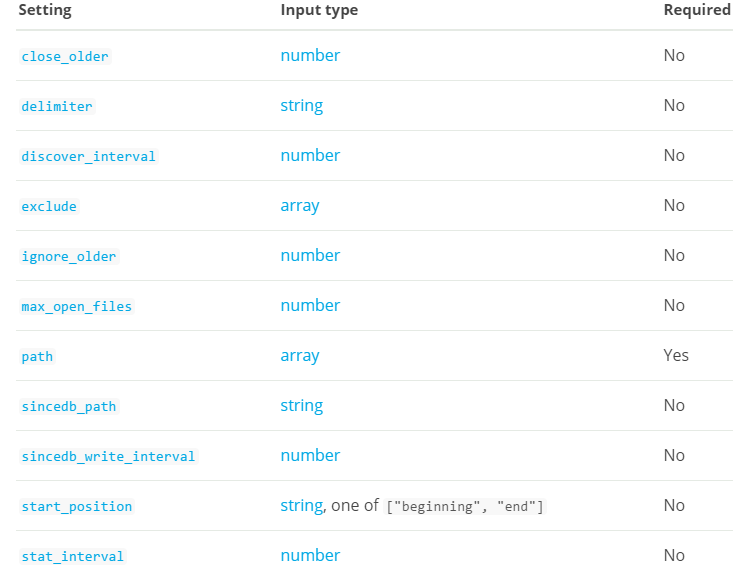Click the sincedb_path setting link
733x575 pixels.
69,407
